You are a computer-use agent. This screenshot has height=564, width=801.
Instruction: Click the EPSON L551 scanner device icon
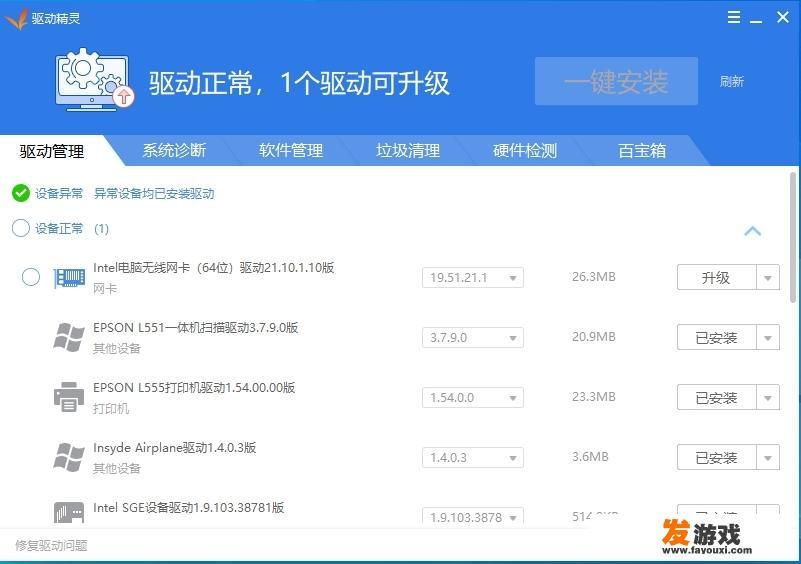coord(69,338)
